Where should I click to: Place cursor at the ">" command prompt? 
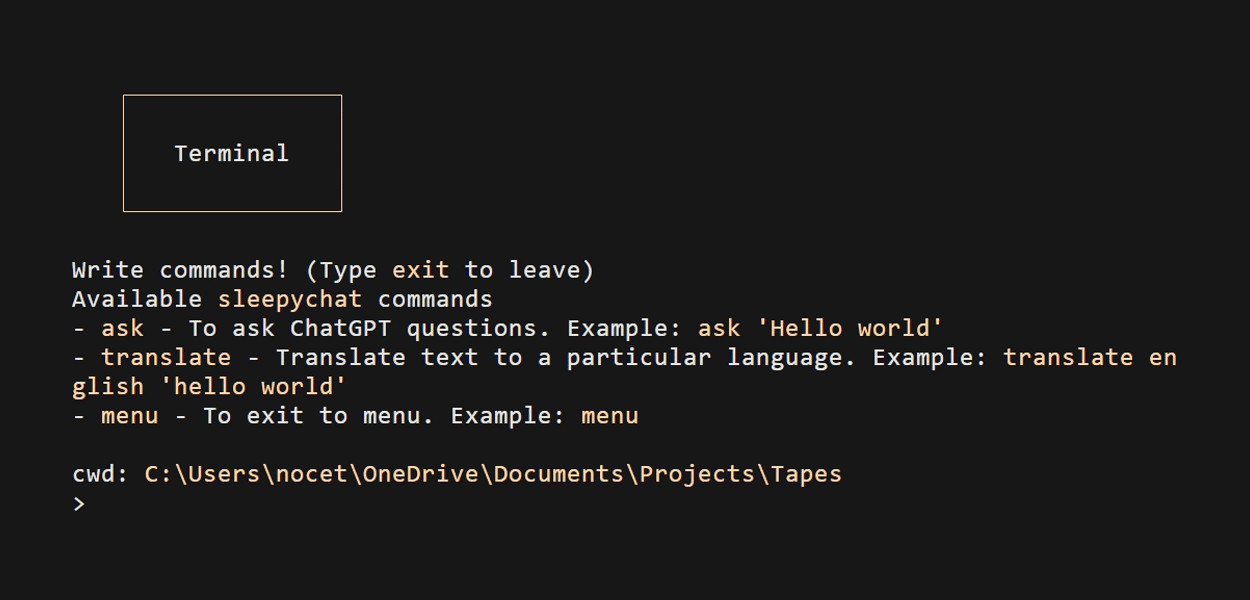tap(78, 502)
